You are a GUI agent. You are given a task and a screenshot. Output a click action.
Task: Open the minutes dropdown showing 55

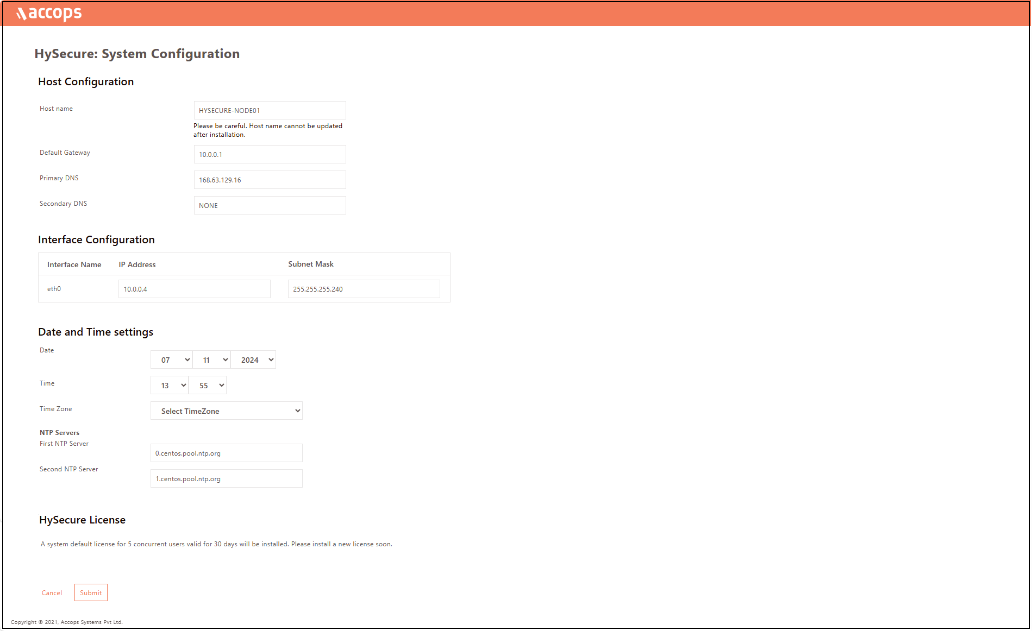pos(208,385)
